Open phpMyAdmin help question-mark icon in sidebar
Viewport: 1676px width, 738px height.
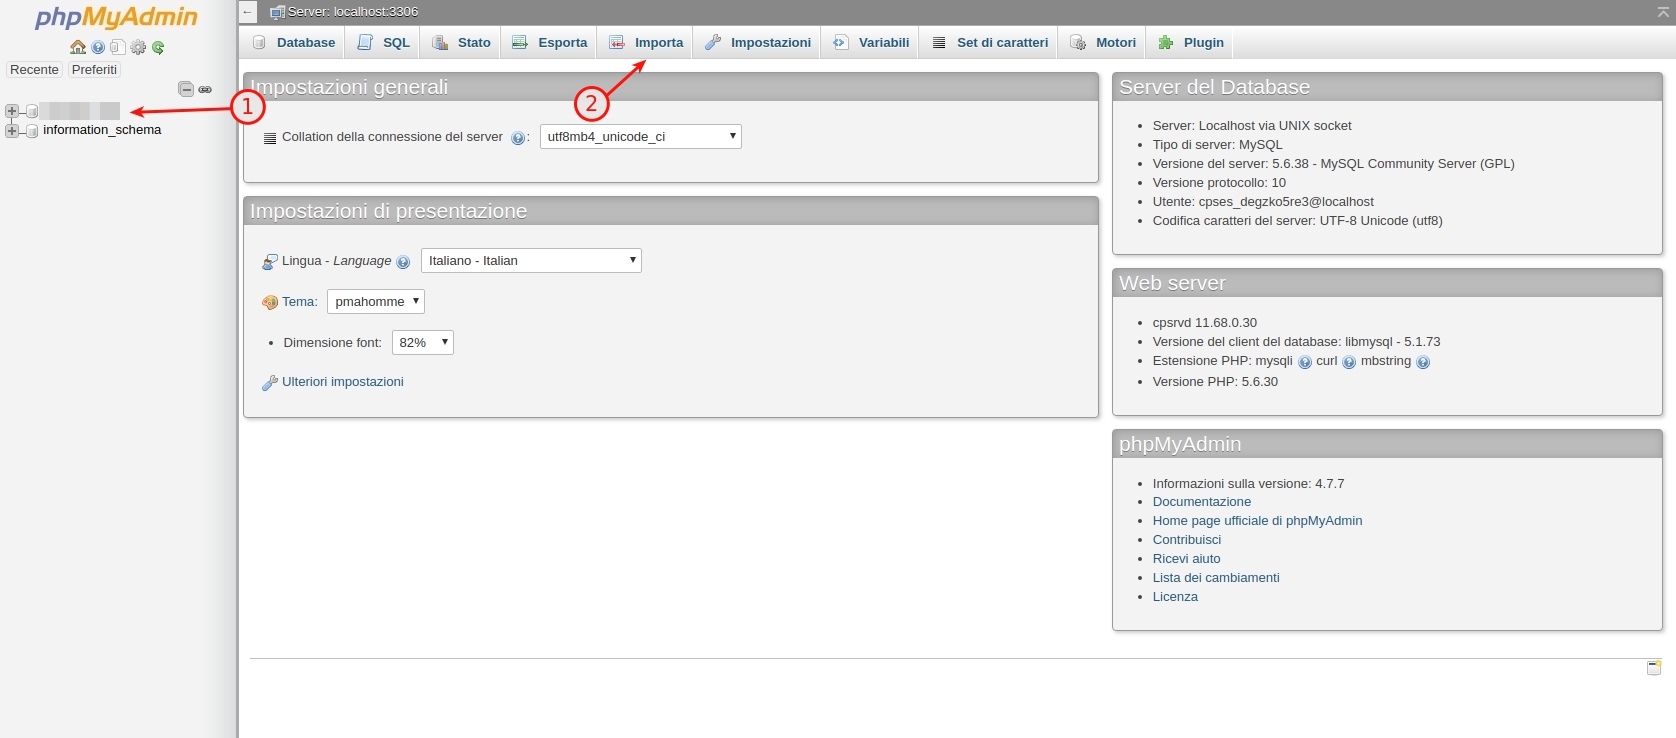click(x=98, y=47)
